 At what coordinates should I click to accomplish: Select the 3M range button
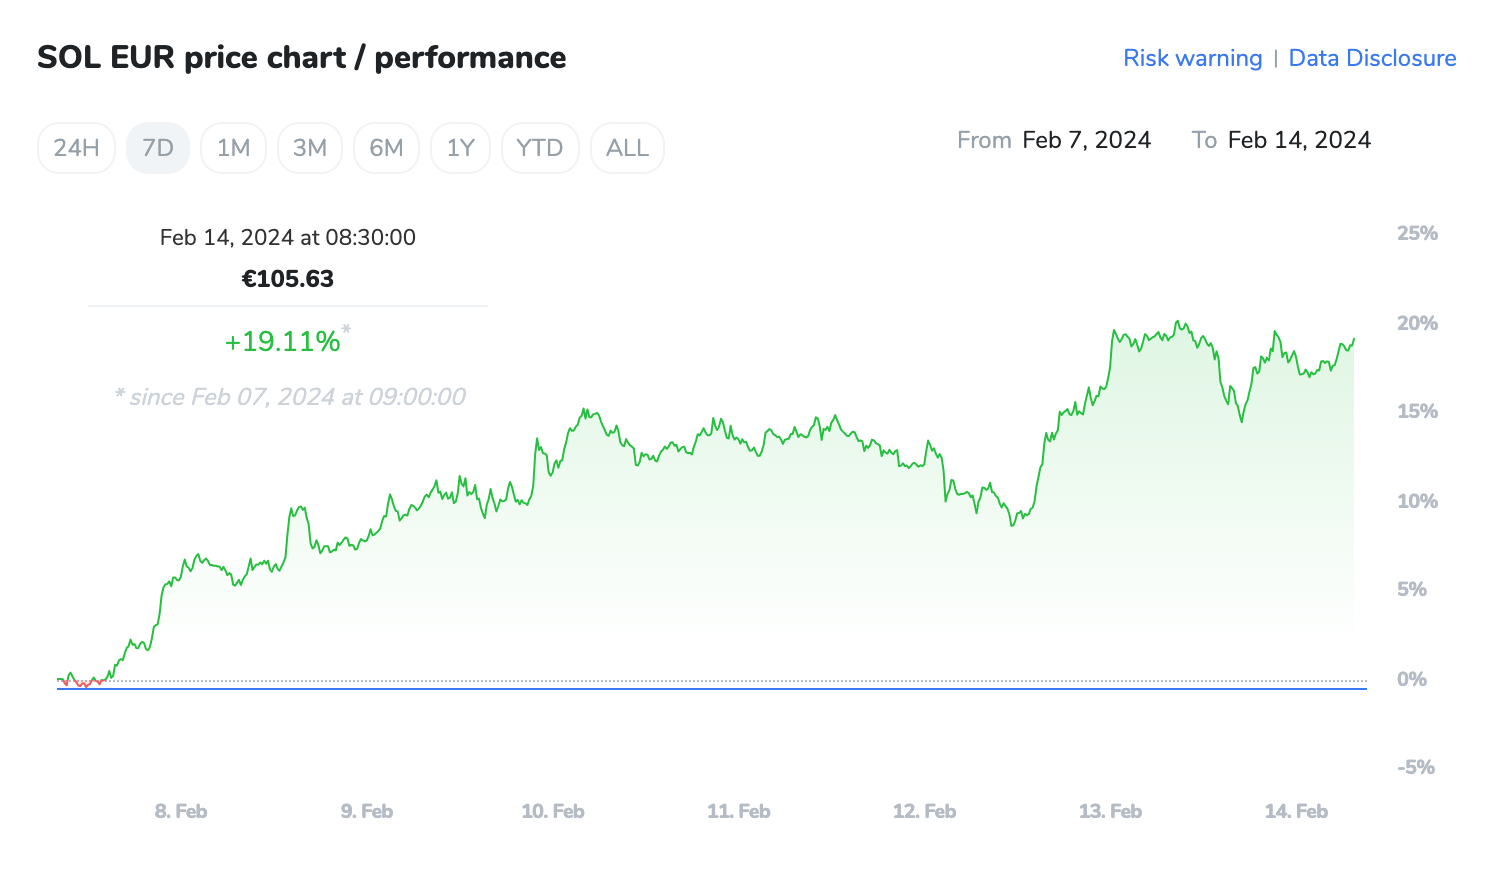click(310, 148)
